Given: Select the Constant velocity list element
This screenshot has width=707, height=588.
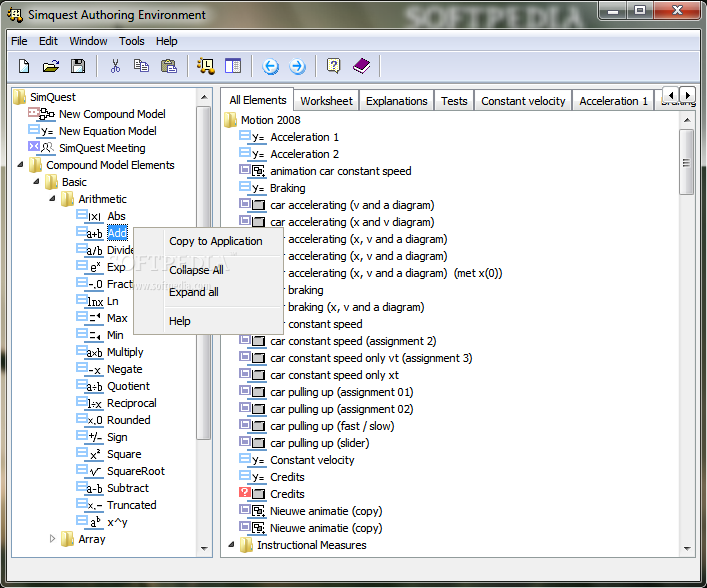Looking at the screenshot, I should click(x=312, y=460).
